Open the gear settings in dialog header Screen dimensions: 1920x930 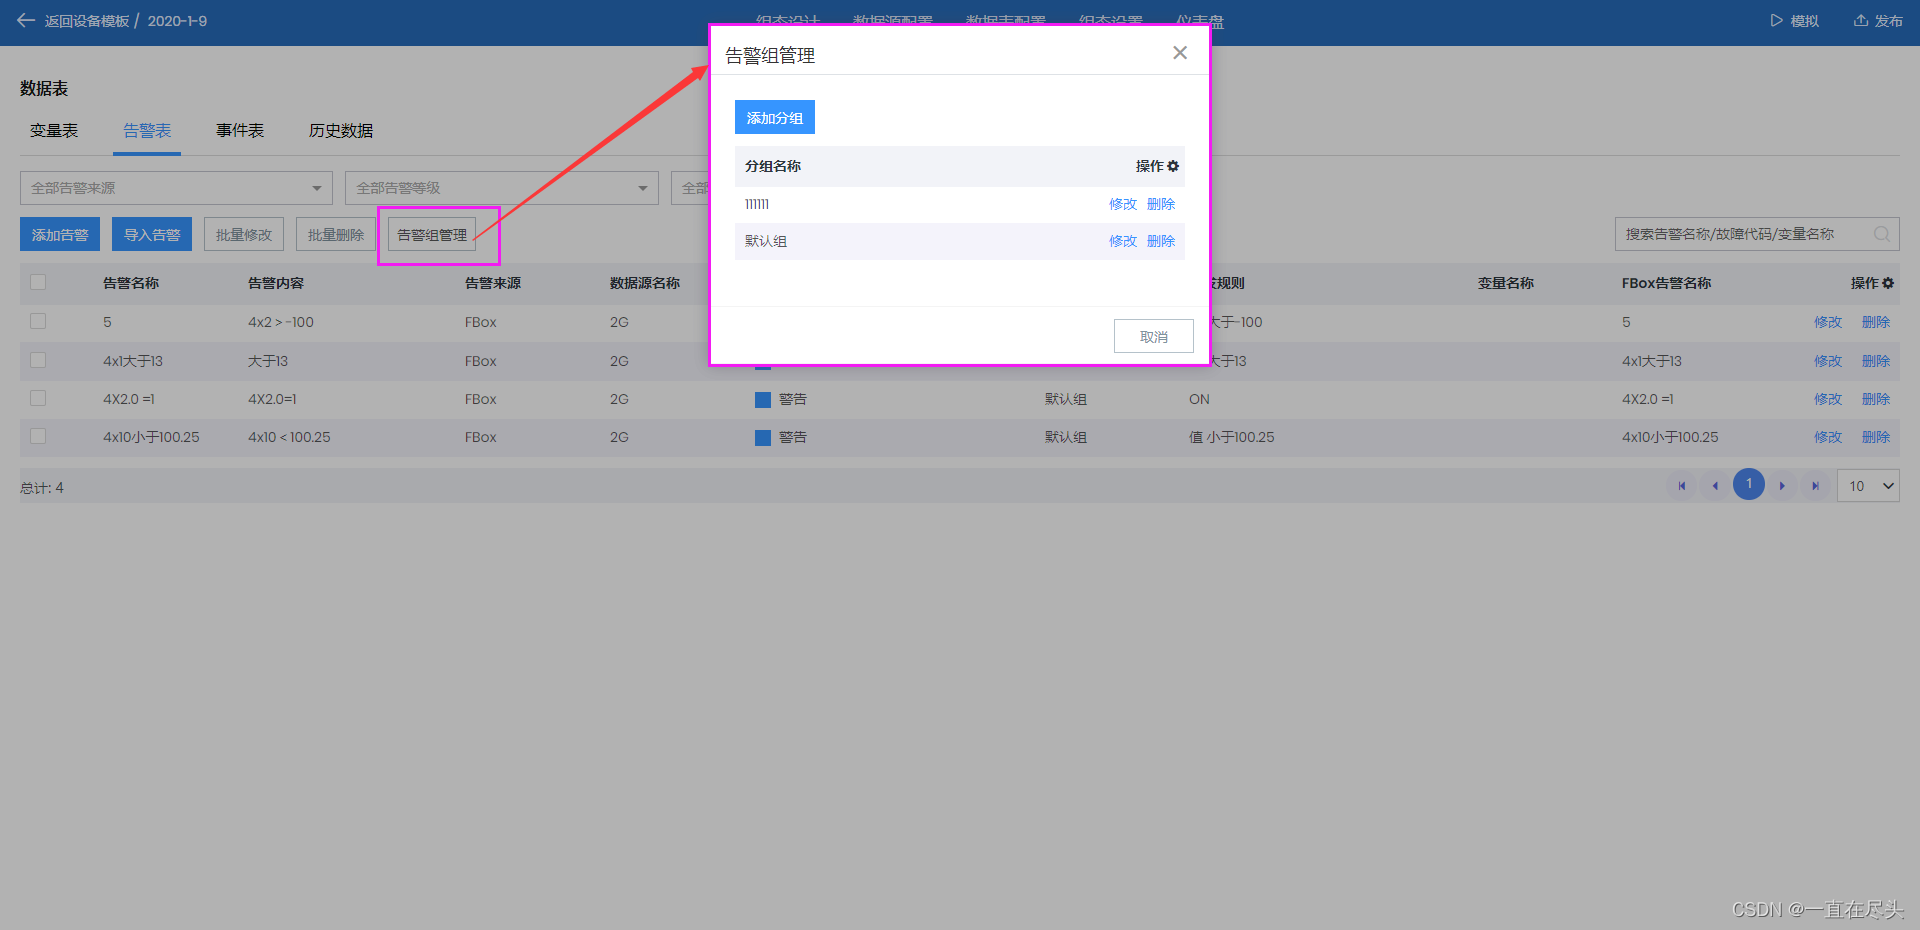click(x=1173, y=166)
